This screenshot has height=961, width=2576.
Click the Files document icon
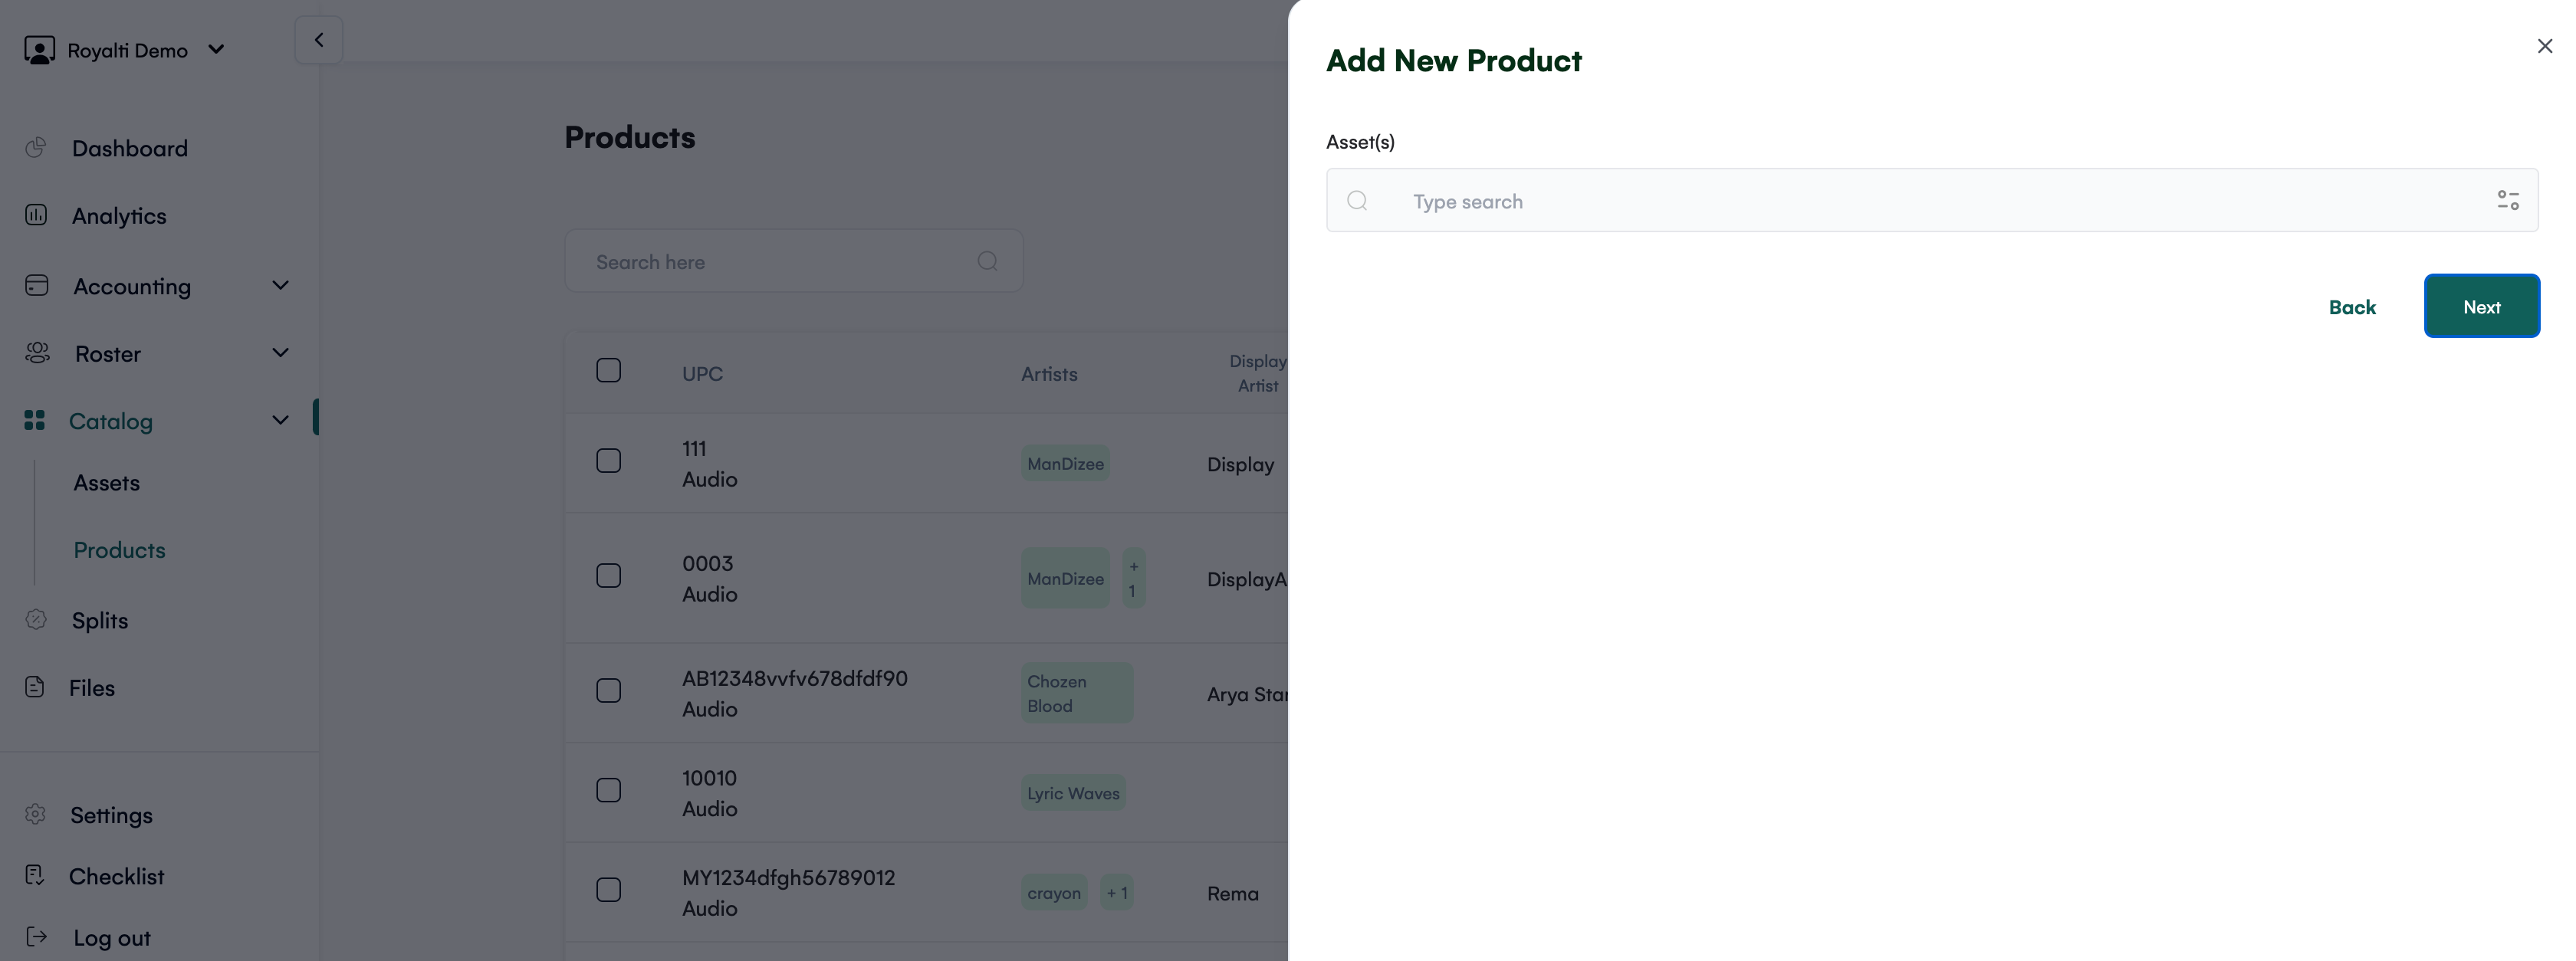click(35, 687)
